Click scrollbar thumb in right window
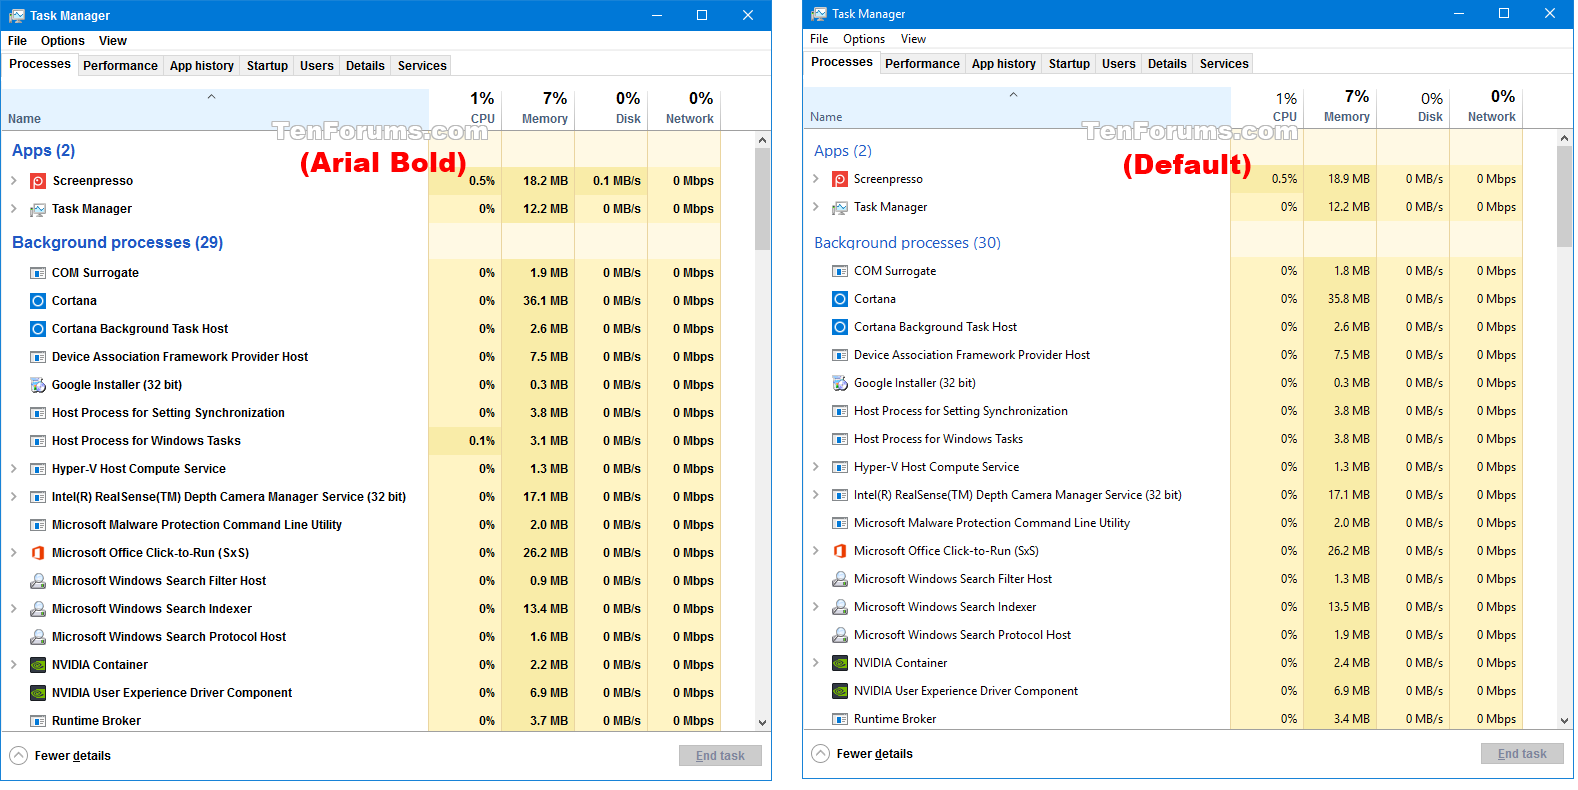This screenshot has height=790, width=1578. pyautogui.click(x=1565, y=195)
